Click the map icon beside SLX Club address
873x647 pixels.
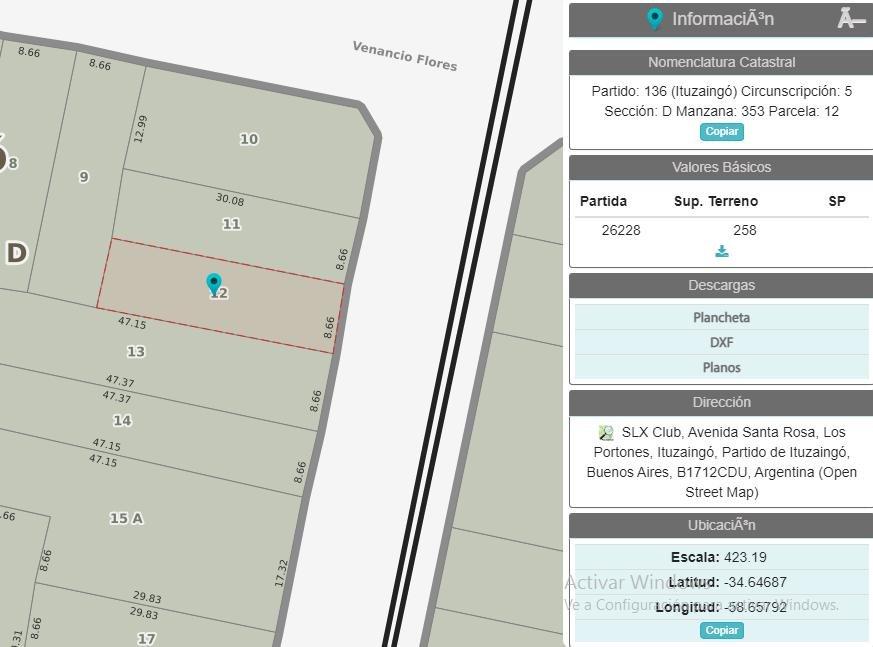click(606, 433)
